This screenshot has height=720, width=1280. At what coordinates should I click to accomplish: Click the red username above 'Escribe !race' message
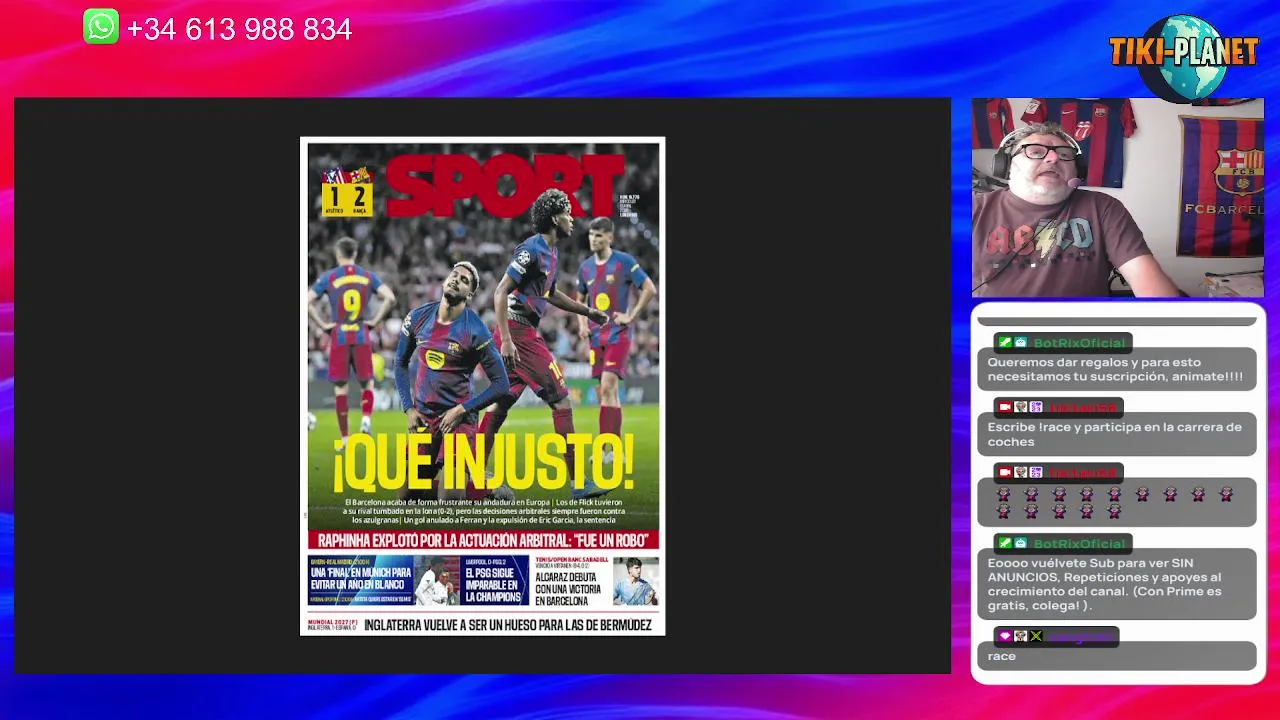[1081, 408]
